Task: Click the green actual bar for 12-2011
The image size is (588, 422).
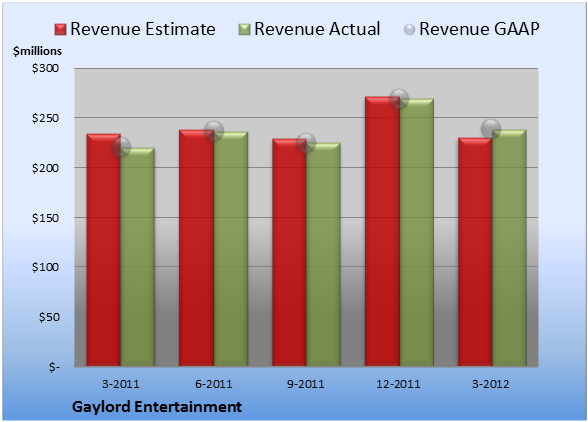Action: [x=416, y=232]
